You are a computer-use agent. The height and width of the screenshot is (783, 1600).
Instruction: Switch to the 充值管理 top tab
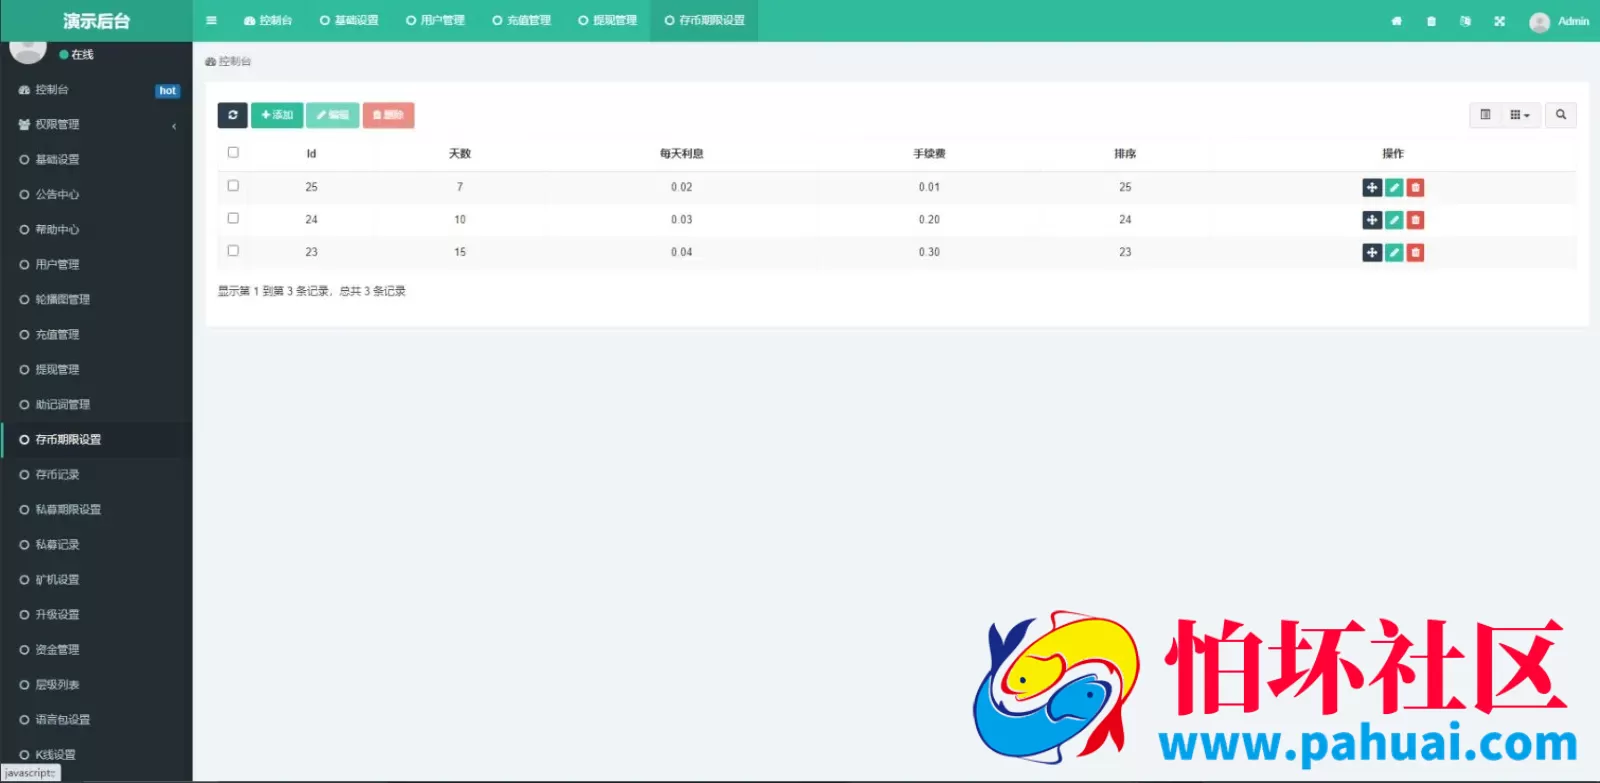(x=521, y=20)
